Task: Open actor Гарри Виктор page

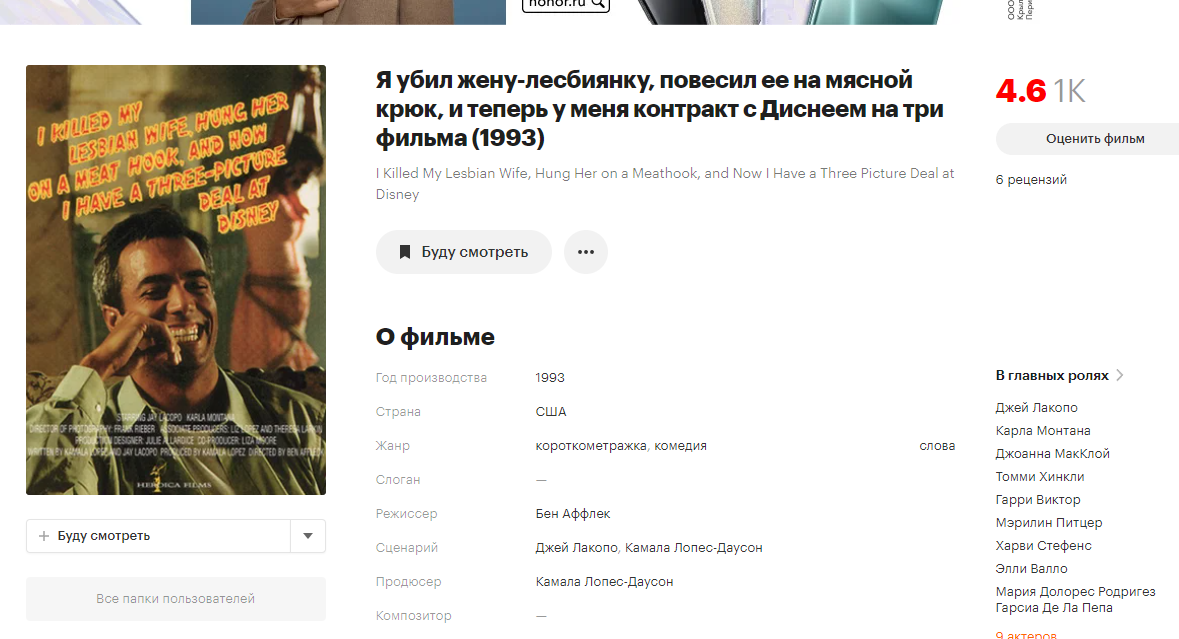Action: [x=1038, y=499]
